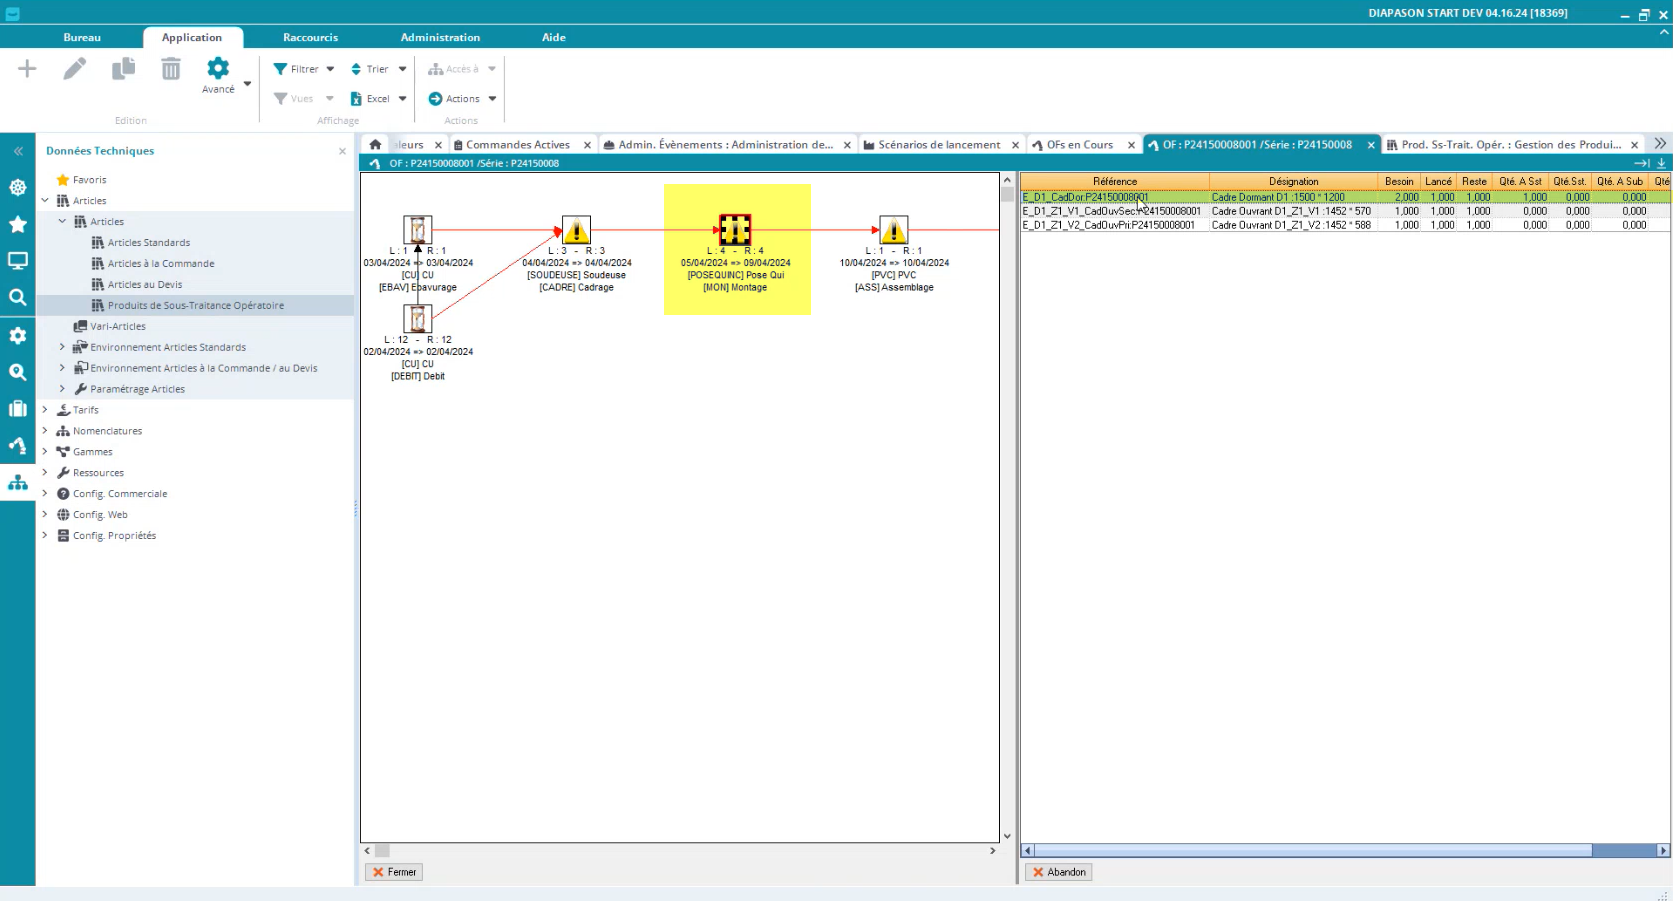This screenshot has width=1673, height=901.
Task: Click the magnifier search icon in left sidebar
Action: tap(18, 297)
